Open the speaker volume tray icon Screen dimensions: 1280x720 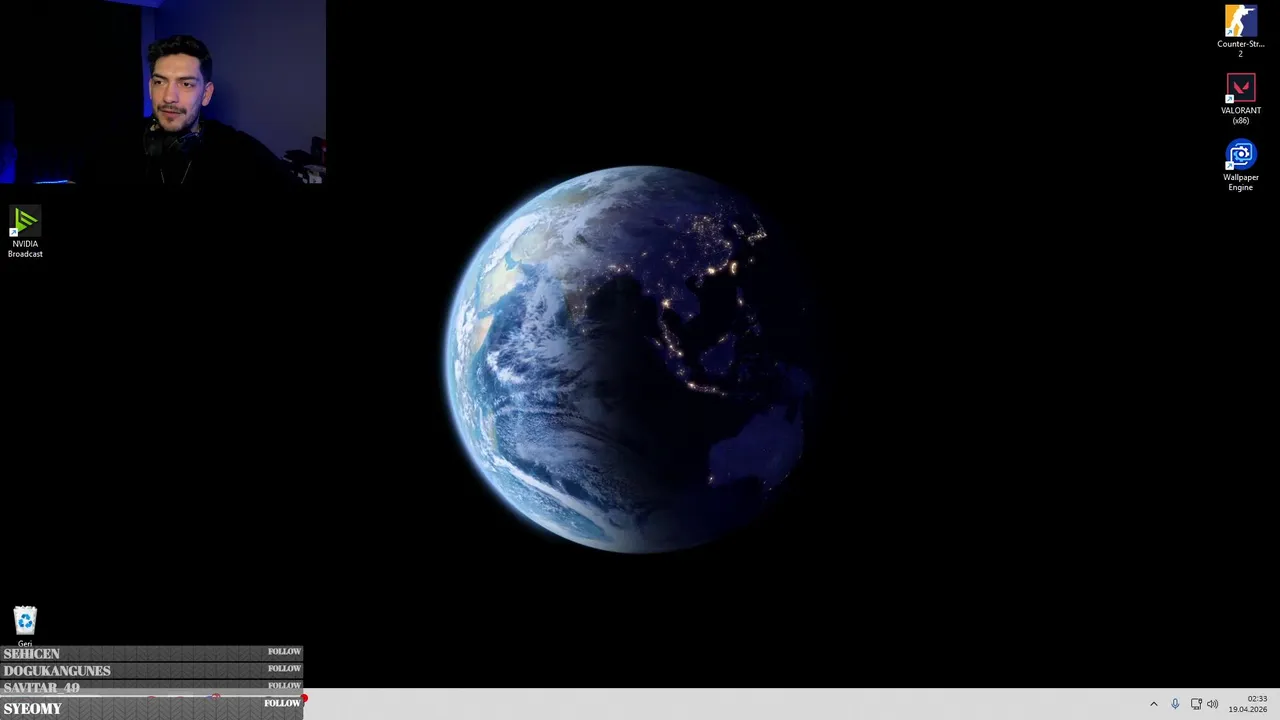click(1213, 704)
